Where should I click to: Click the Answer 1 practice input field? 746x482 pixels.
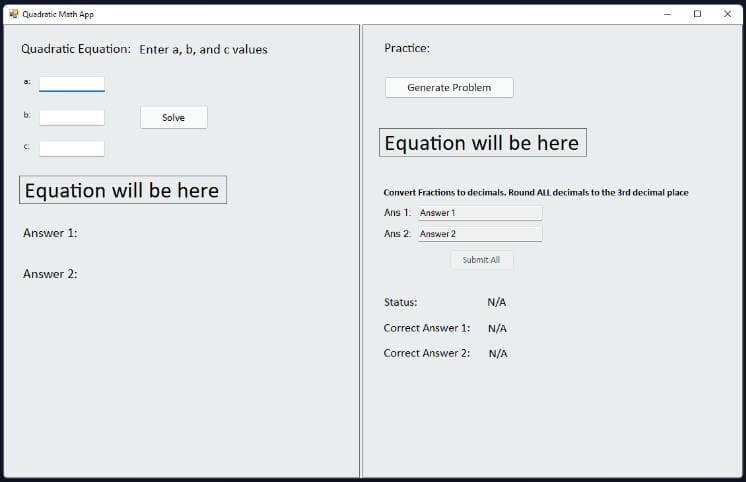coord(480,213)
